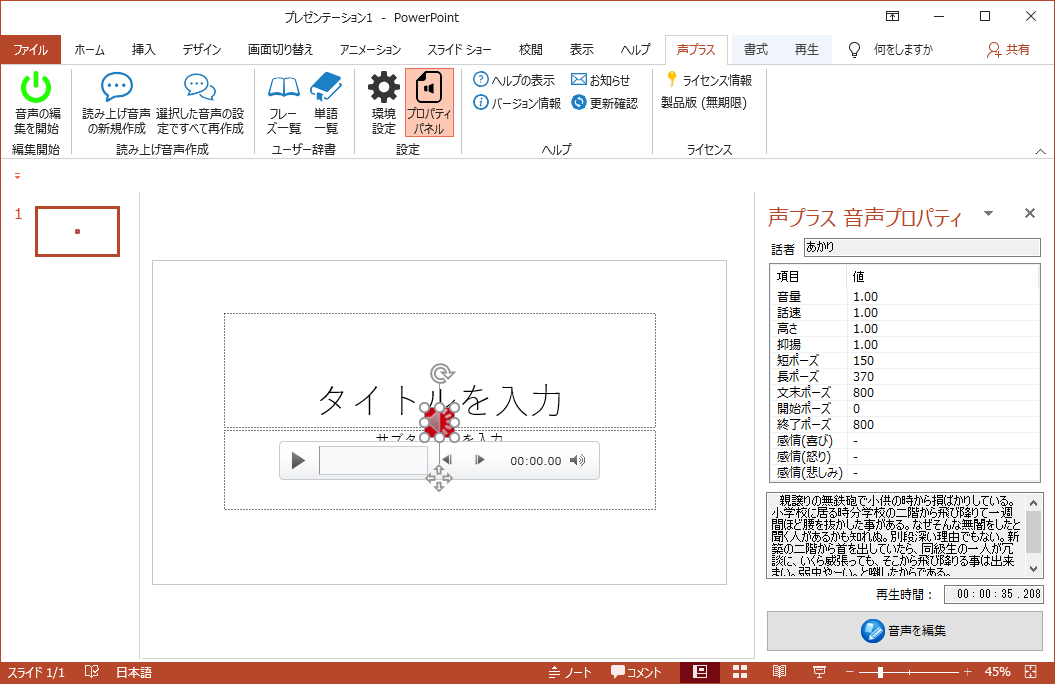
Task: Open the phrase list (フレーズ一覧)
Action: (x=283, y=104)
